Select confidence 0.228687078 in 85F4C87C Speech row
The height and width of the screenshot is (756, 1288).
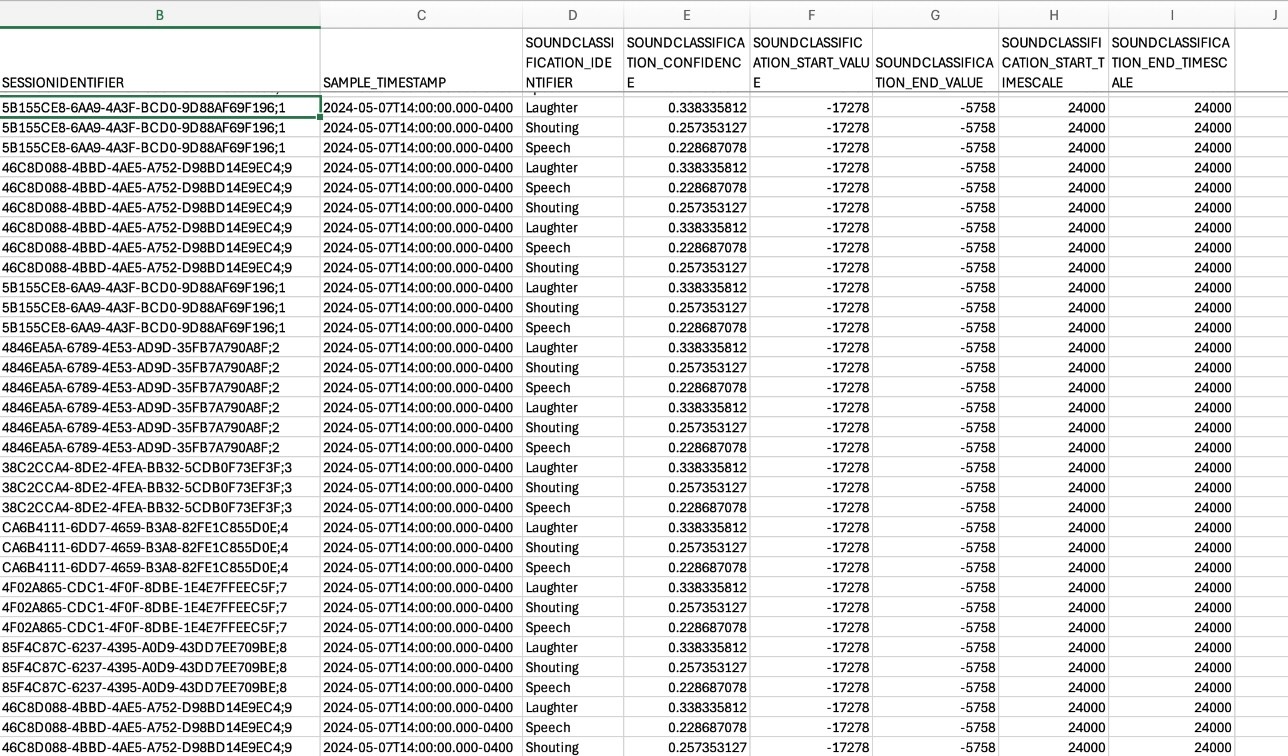coord(686,687)
